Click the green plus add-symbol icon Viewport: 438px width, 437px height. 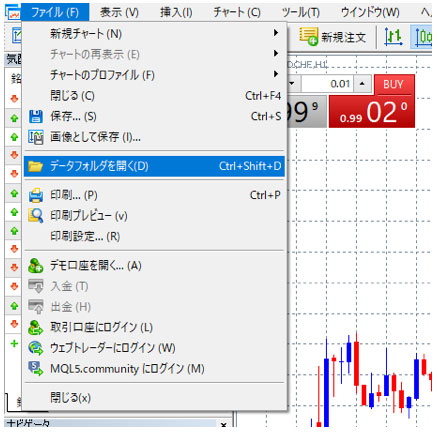tap(14, 343)
